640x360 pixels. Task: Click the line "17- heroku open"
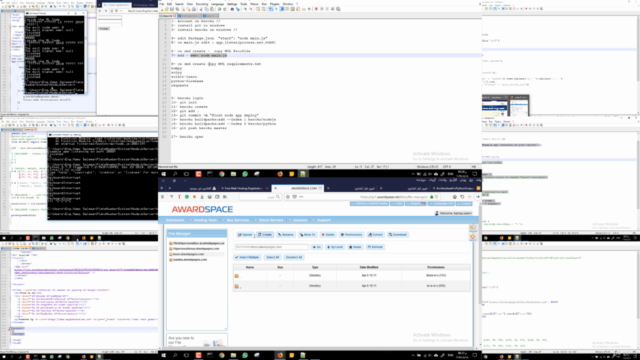click(x=187, y=137)
